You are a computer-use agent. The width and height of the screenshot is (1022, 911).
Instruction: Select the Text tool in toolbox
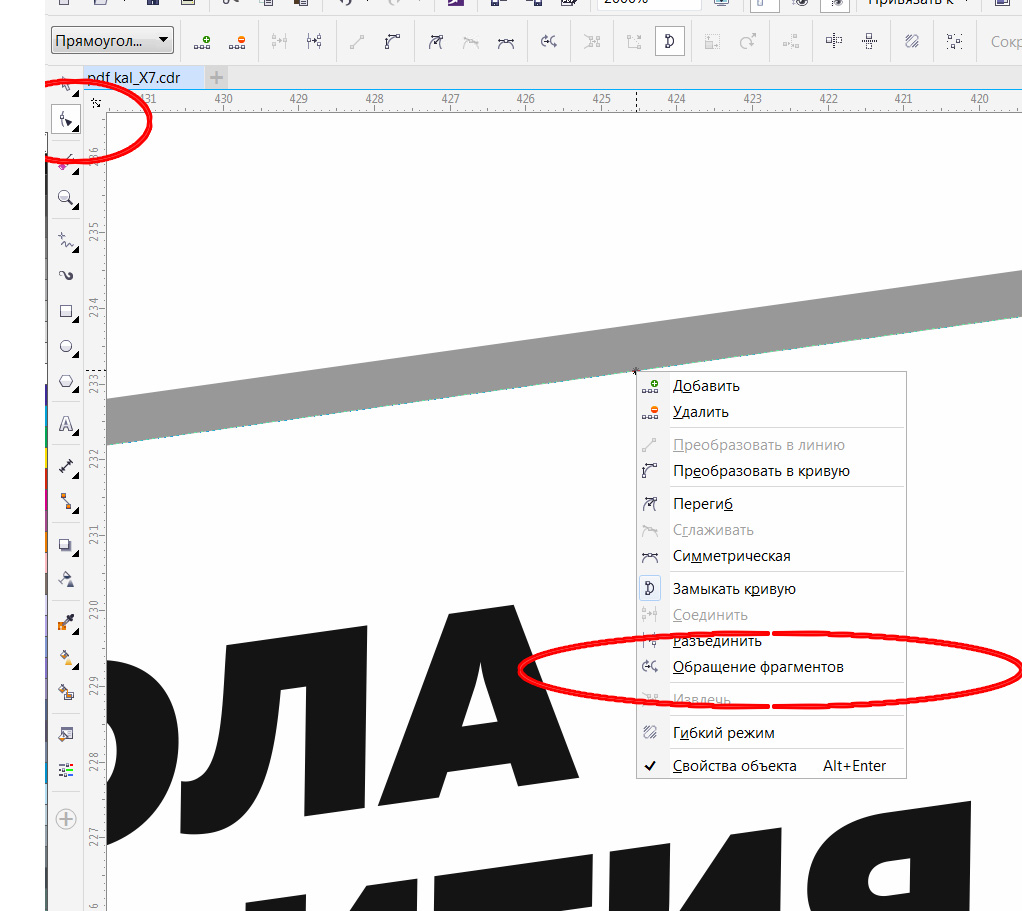[x=66, y=424]
